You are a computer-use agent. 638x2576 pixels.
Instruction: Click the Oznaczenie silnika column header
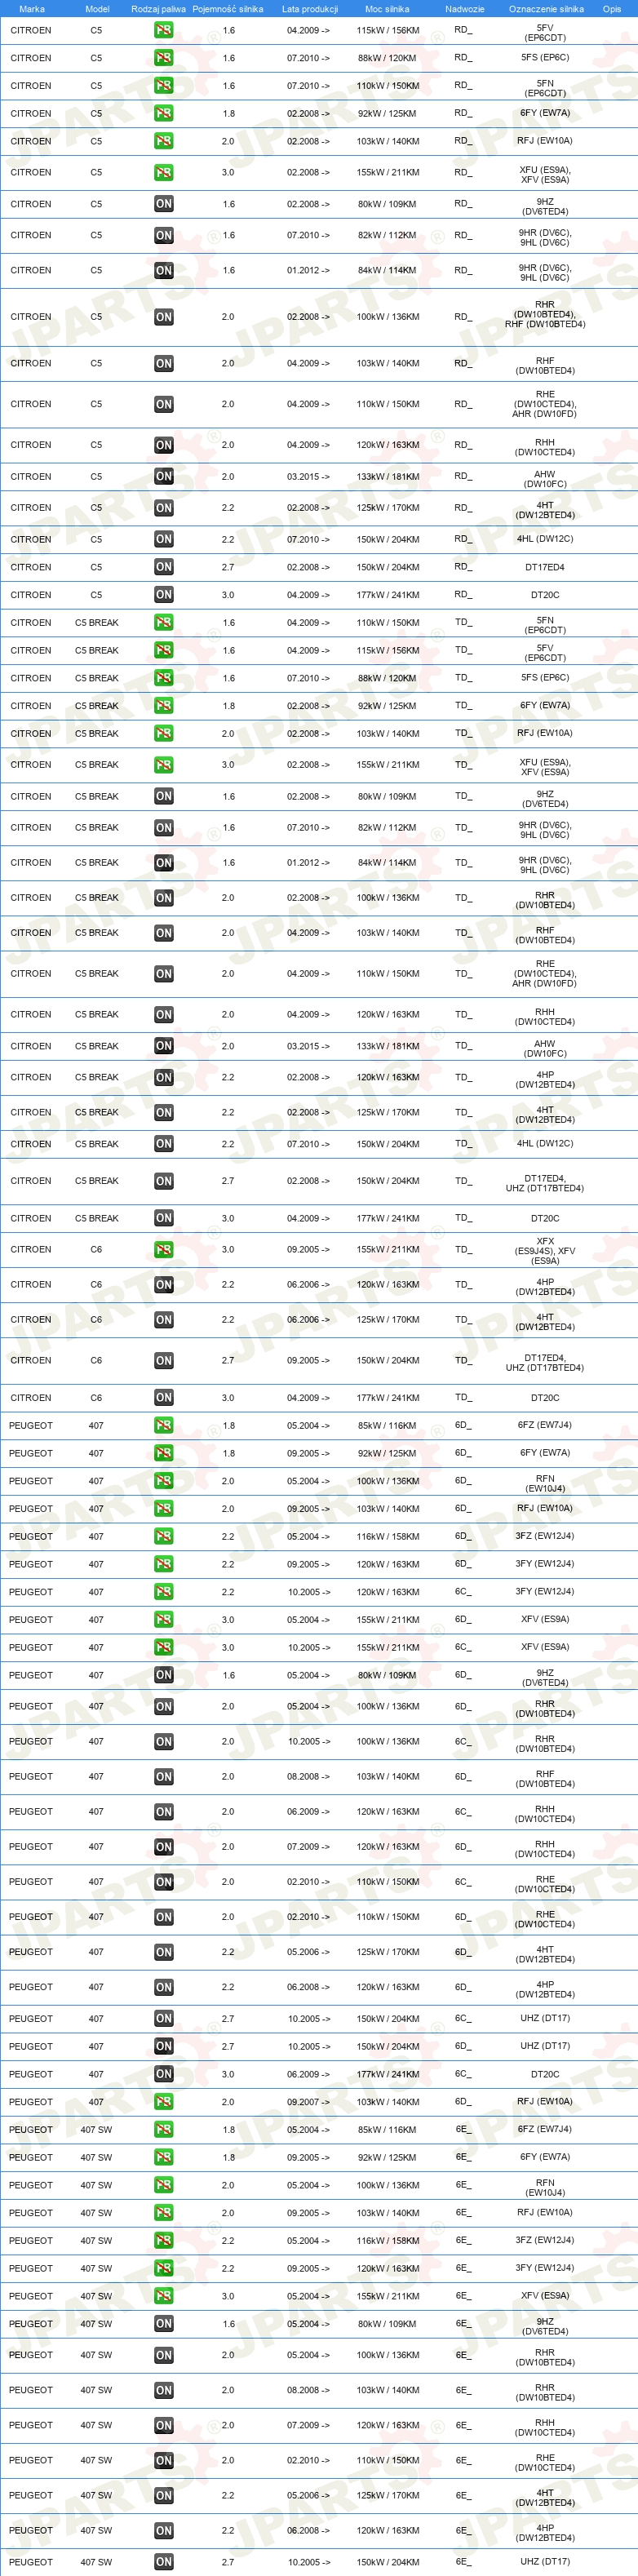[546, 9]
